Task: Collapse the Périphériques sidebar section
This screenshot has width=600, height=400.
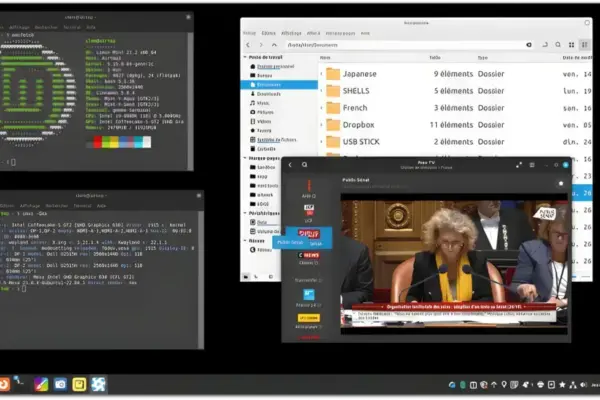Action: pyautogui.click(x=245, y=213)
